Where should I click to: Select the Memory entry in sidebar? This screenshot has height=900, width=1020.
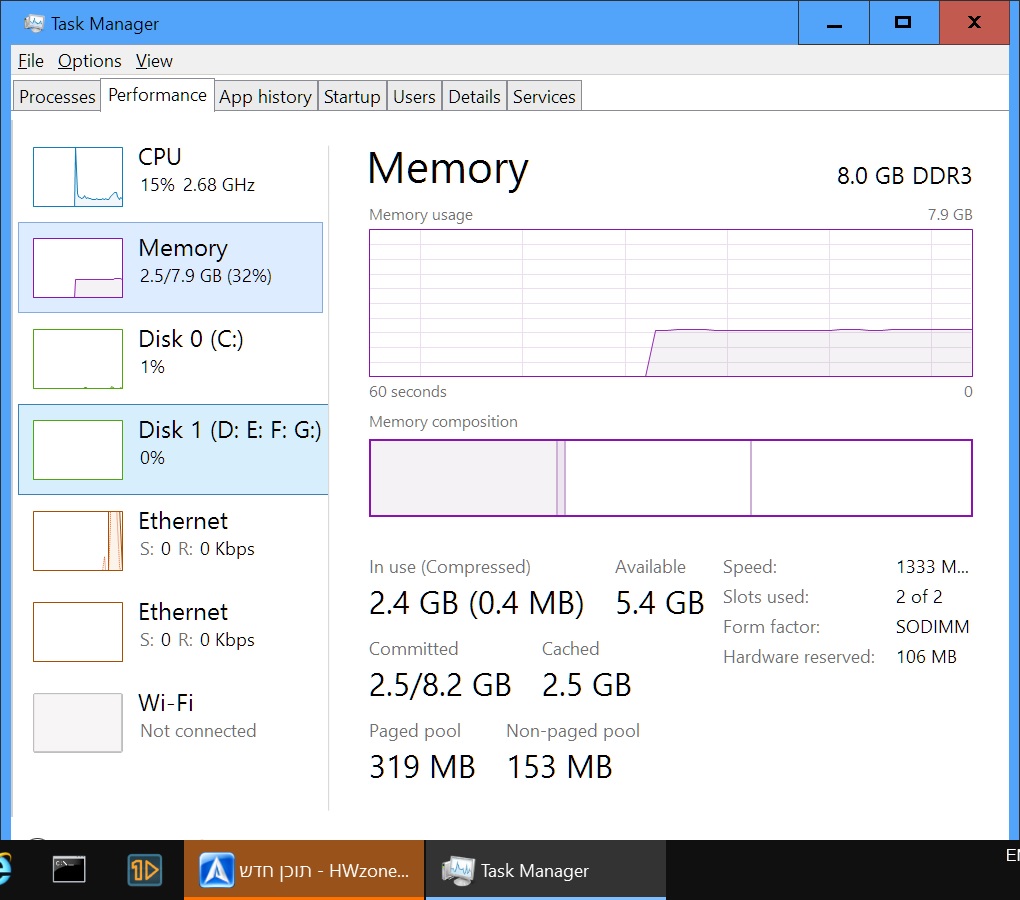click(170, 267)
